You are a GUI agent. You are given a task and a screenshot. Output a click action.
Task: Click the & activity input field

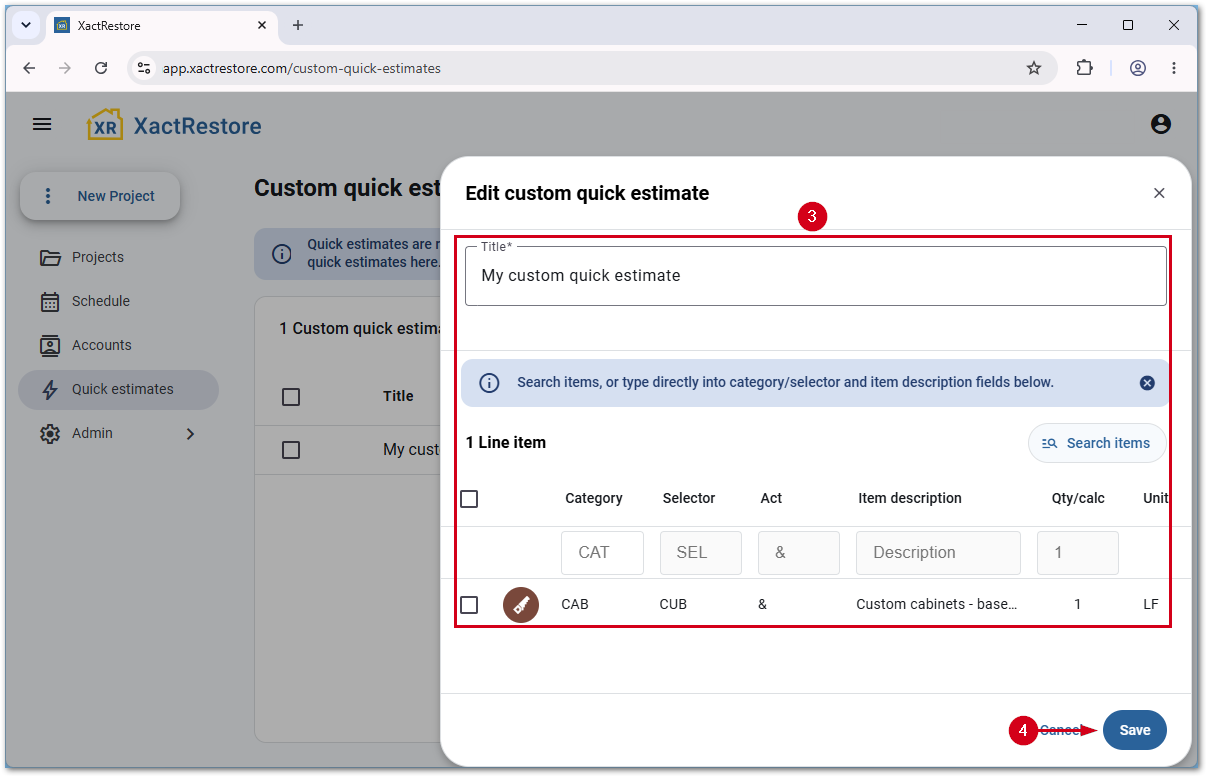coord(799,553)
